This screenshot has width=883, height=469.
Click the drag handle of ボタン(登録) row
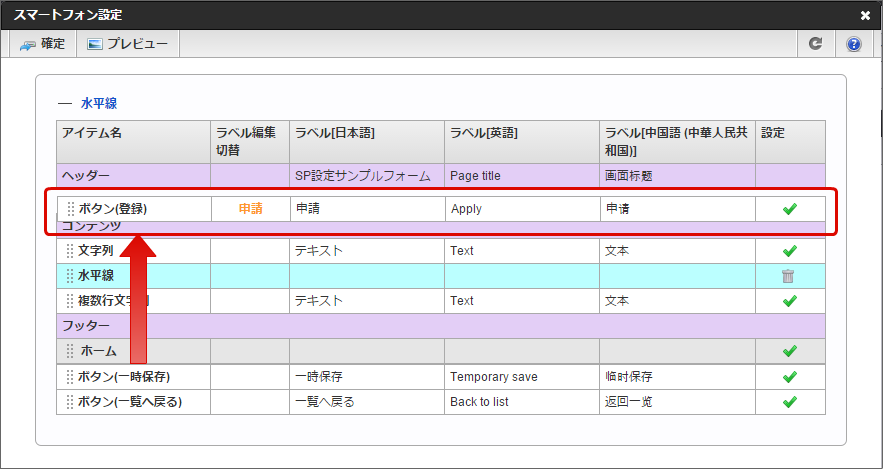point(70,209)
